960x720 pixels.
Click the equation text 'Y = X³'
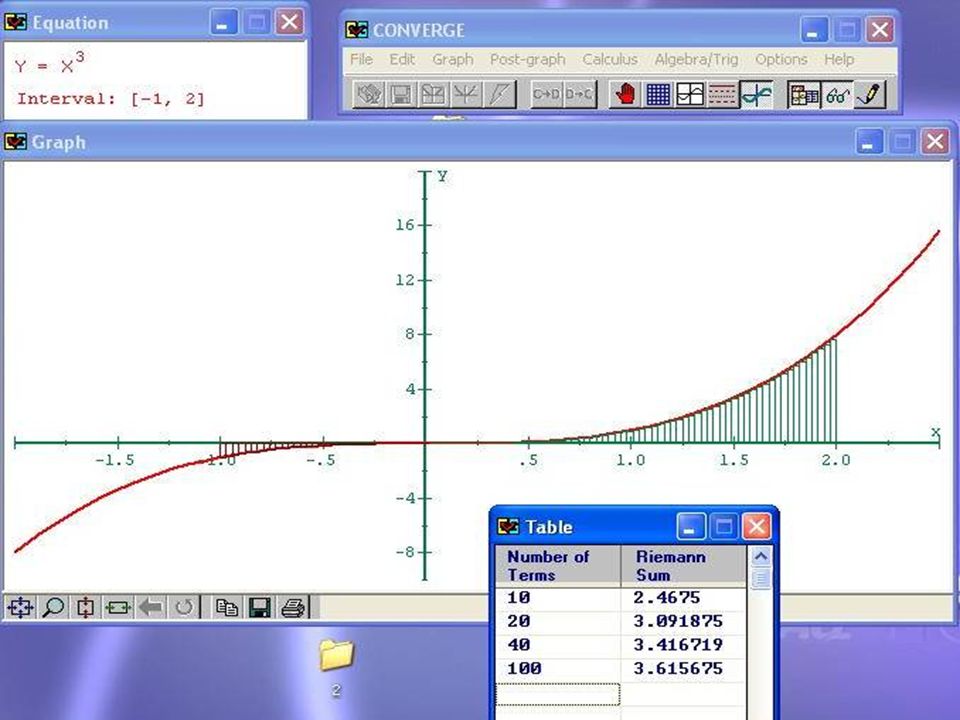50,64
